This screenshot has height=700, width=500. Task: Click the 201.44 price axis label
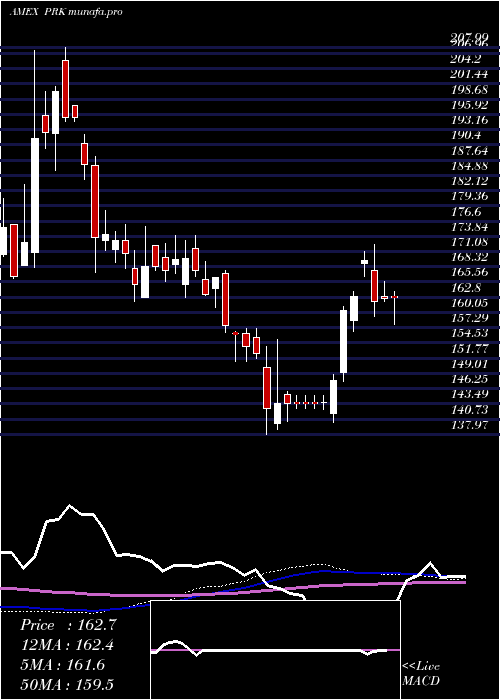point(468,74)
